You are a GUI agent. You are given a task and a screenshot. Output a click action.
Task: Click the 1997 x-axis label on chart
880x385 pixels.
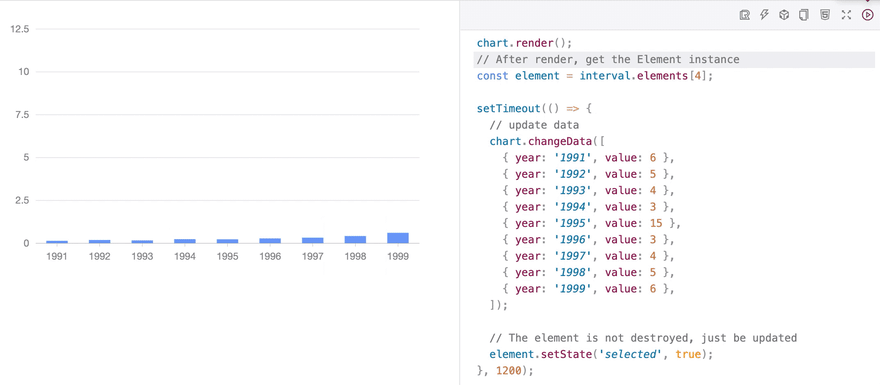tap(313, 256)
